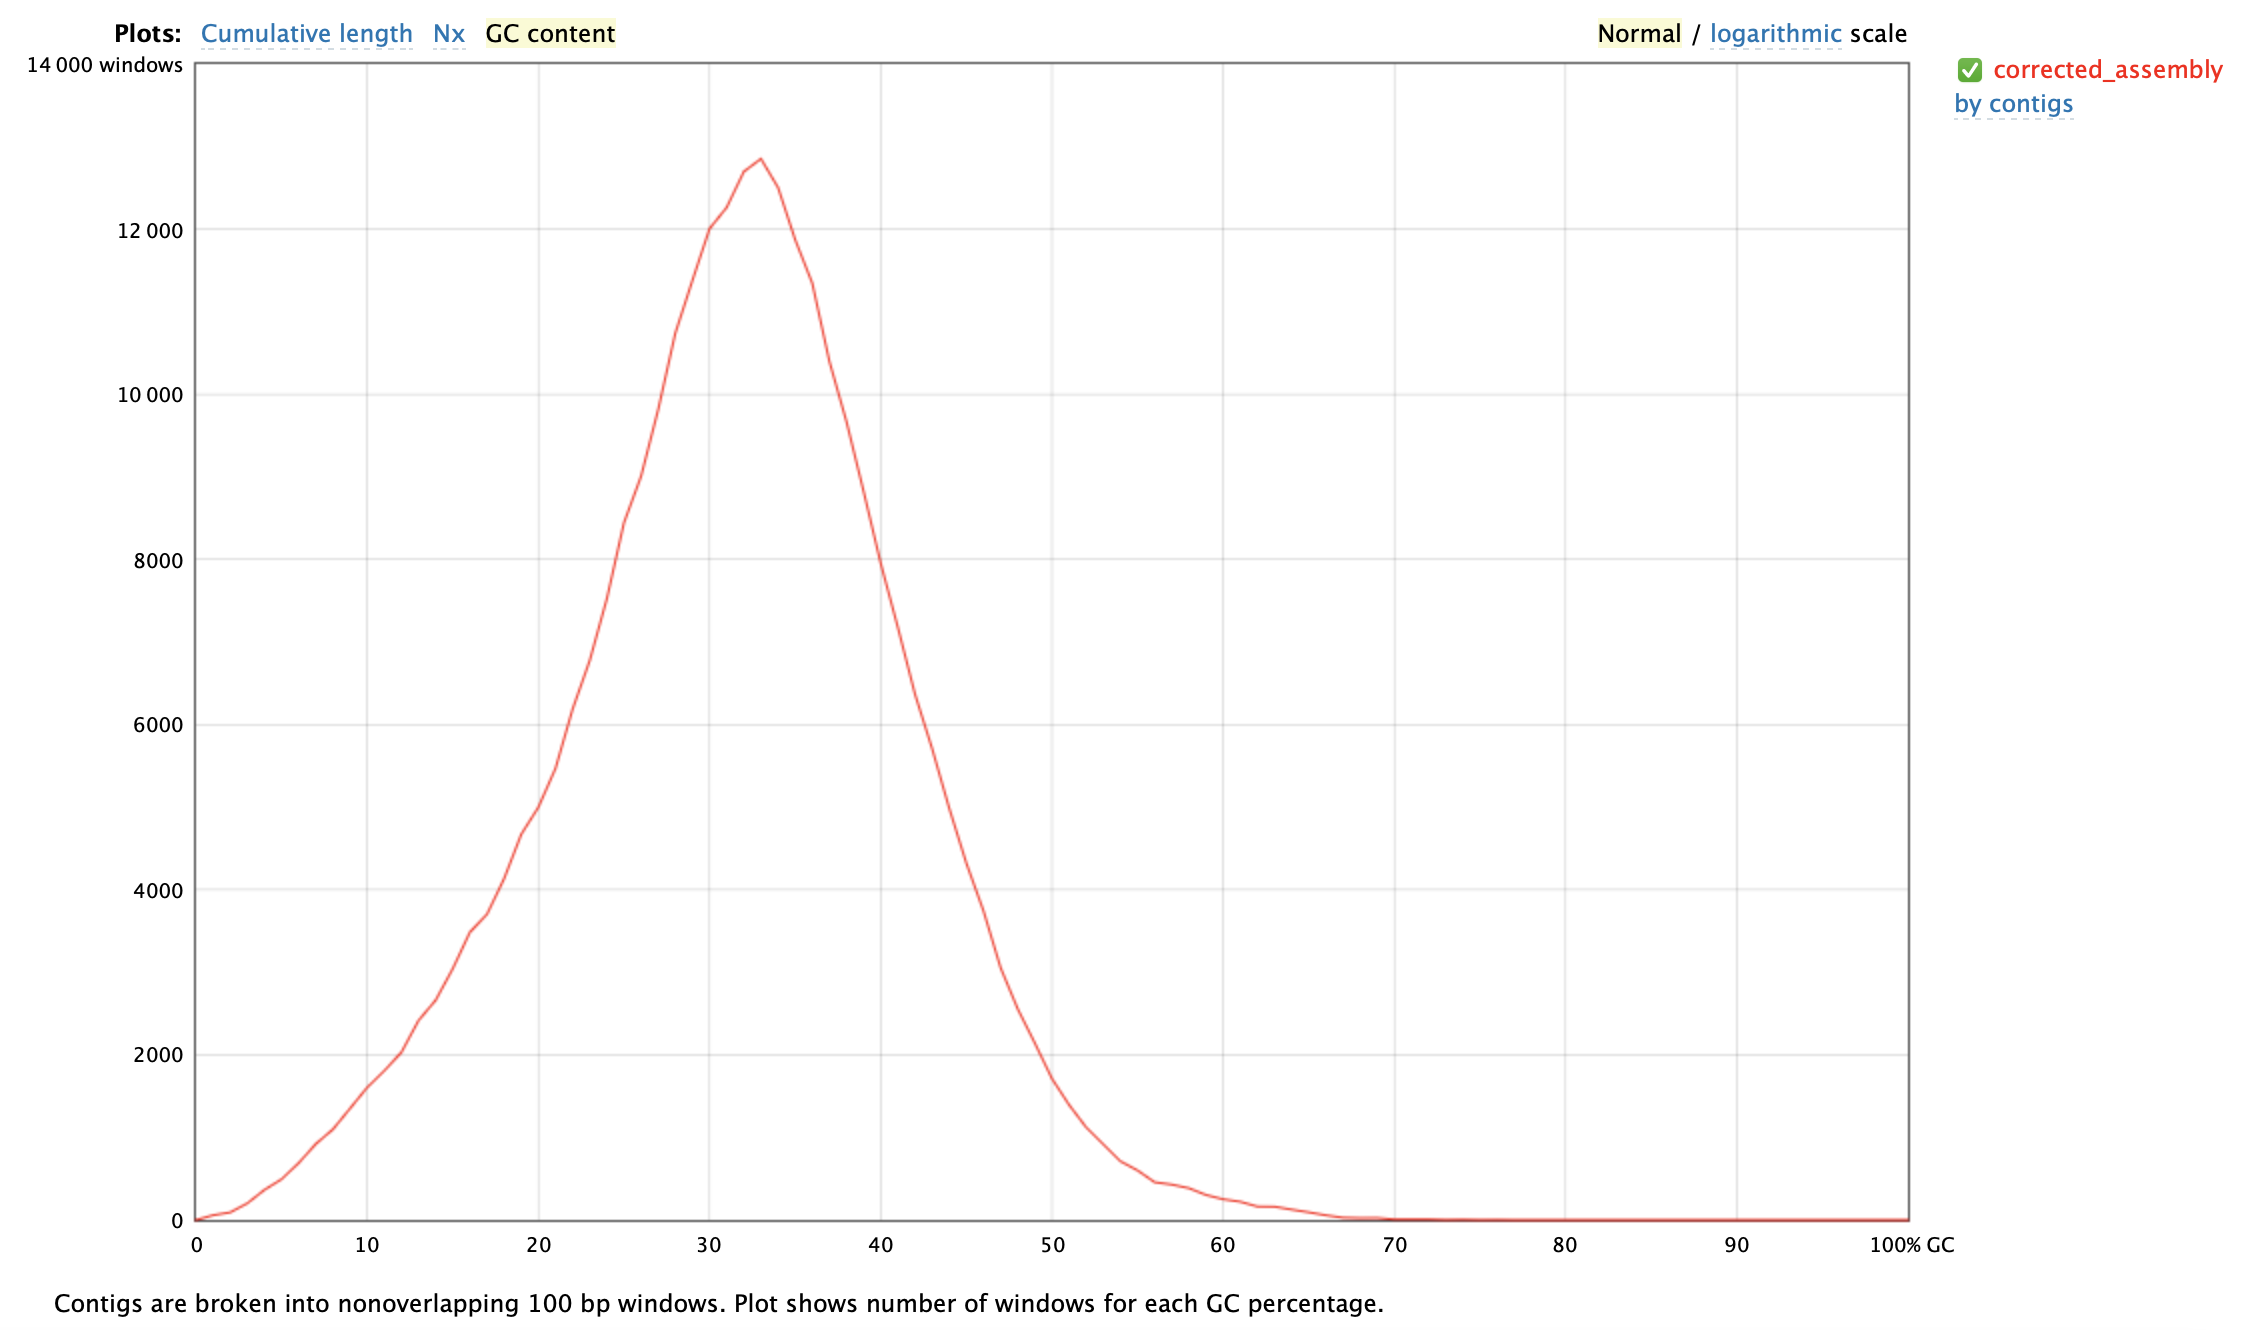Select the GC content plot tab

(x=550, y=34)
